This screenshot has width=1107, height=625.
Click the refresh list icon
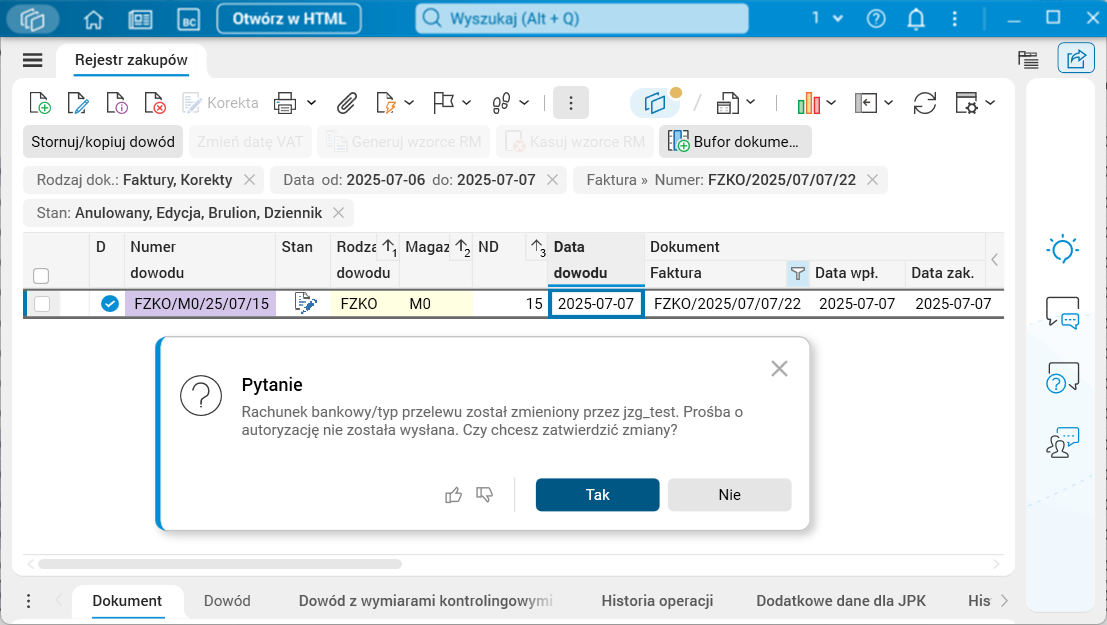pos(924,103)
